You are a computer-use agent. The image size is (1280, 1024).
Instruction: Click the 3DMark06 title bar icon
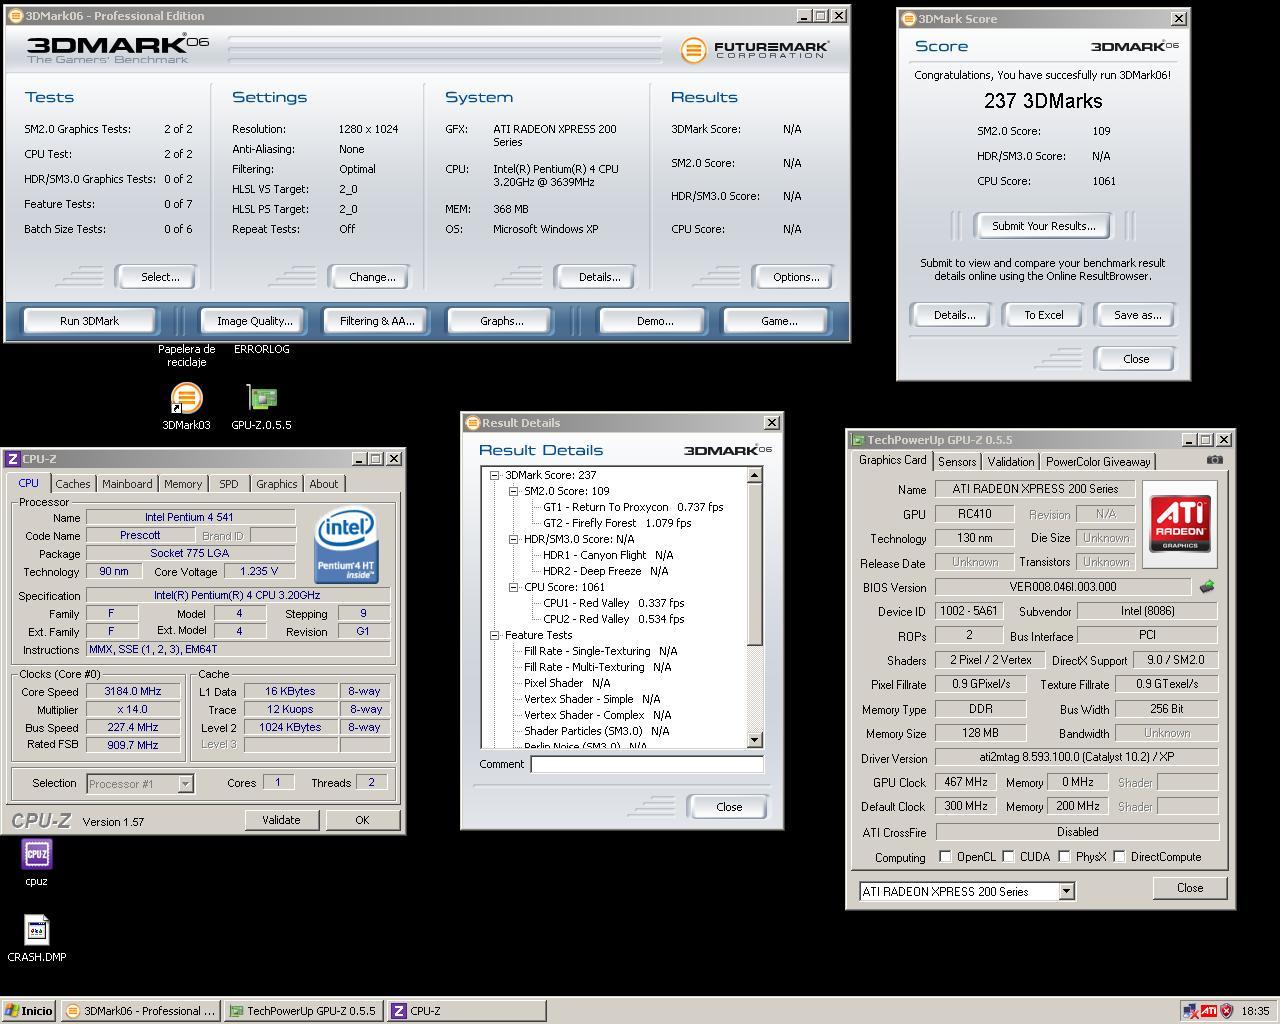coord(15,16)
